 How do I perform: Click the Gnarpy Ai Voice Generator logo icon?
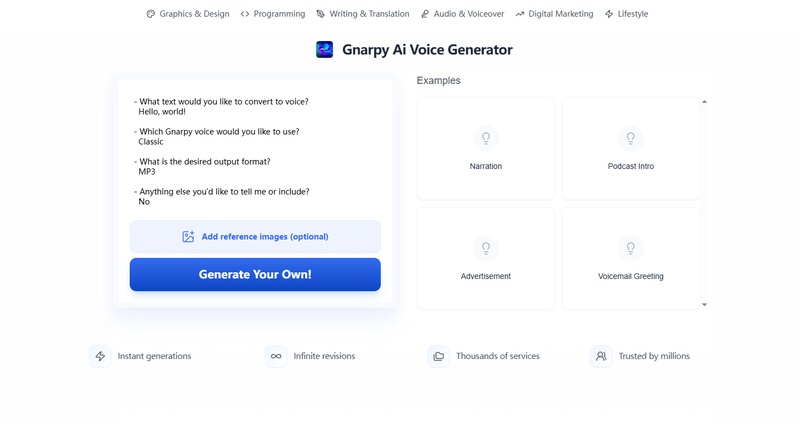[324, 49]
